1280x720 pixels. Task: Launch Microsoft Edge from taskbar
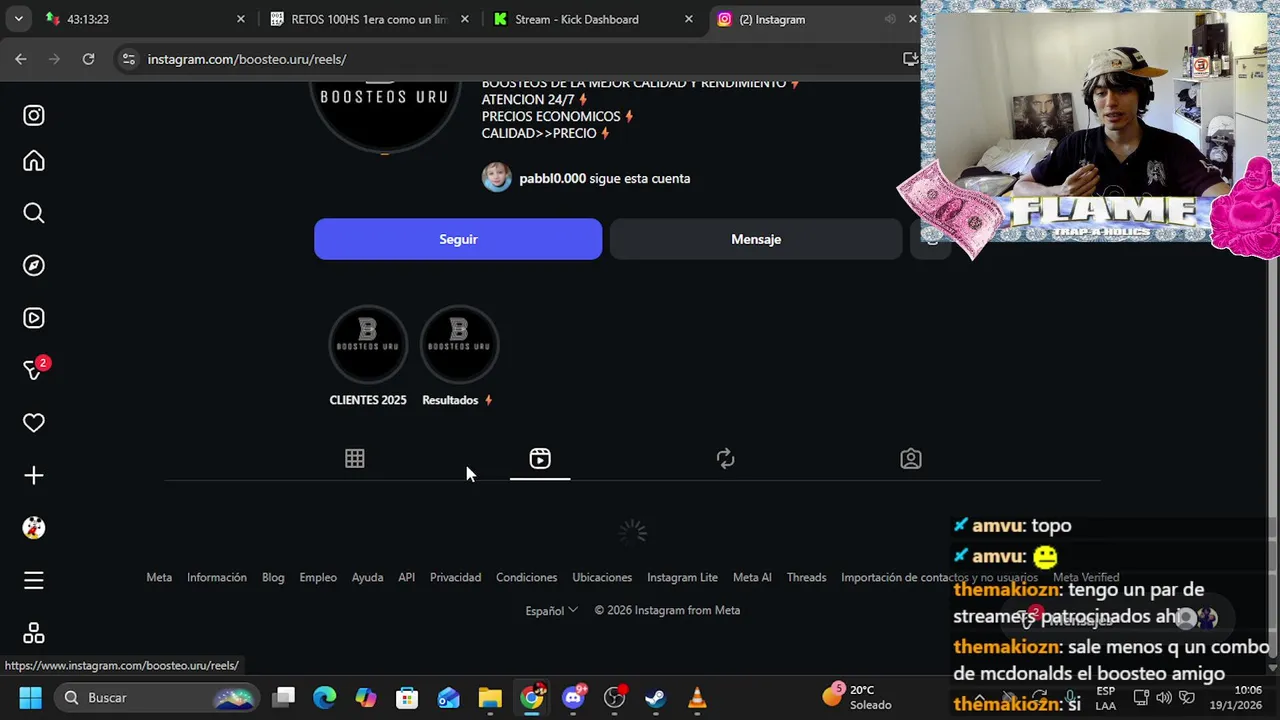pos(324,697)
